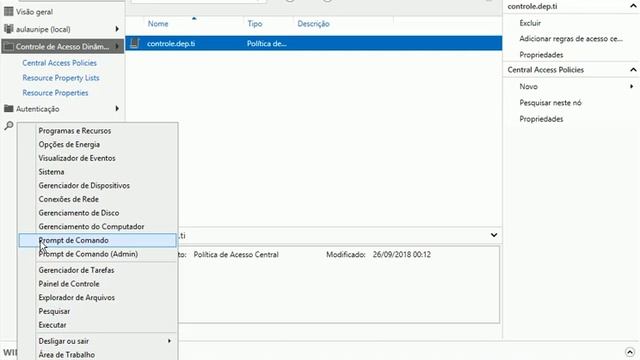Image resolution: width=640 pixels, height=360 pixels.
Task: Click Excluir in the tasks pane
Action: [530, 23]
